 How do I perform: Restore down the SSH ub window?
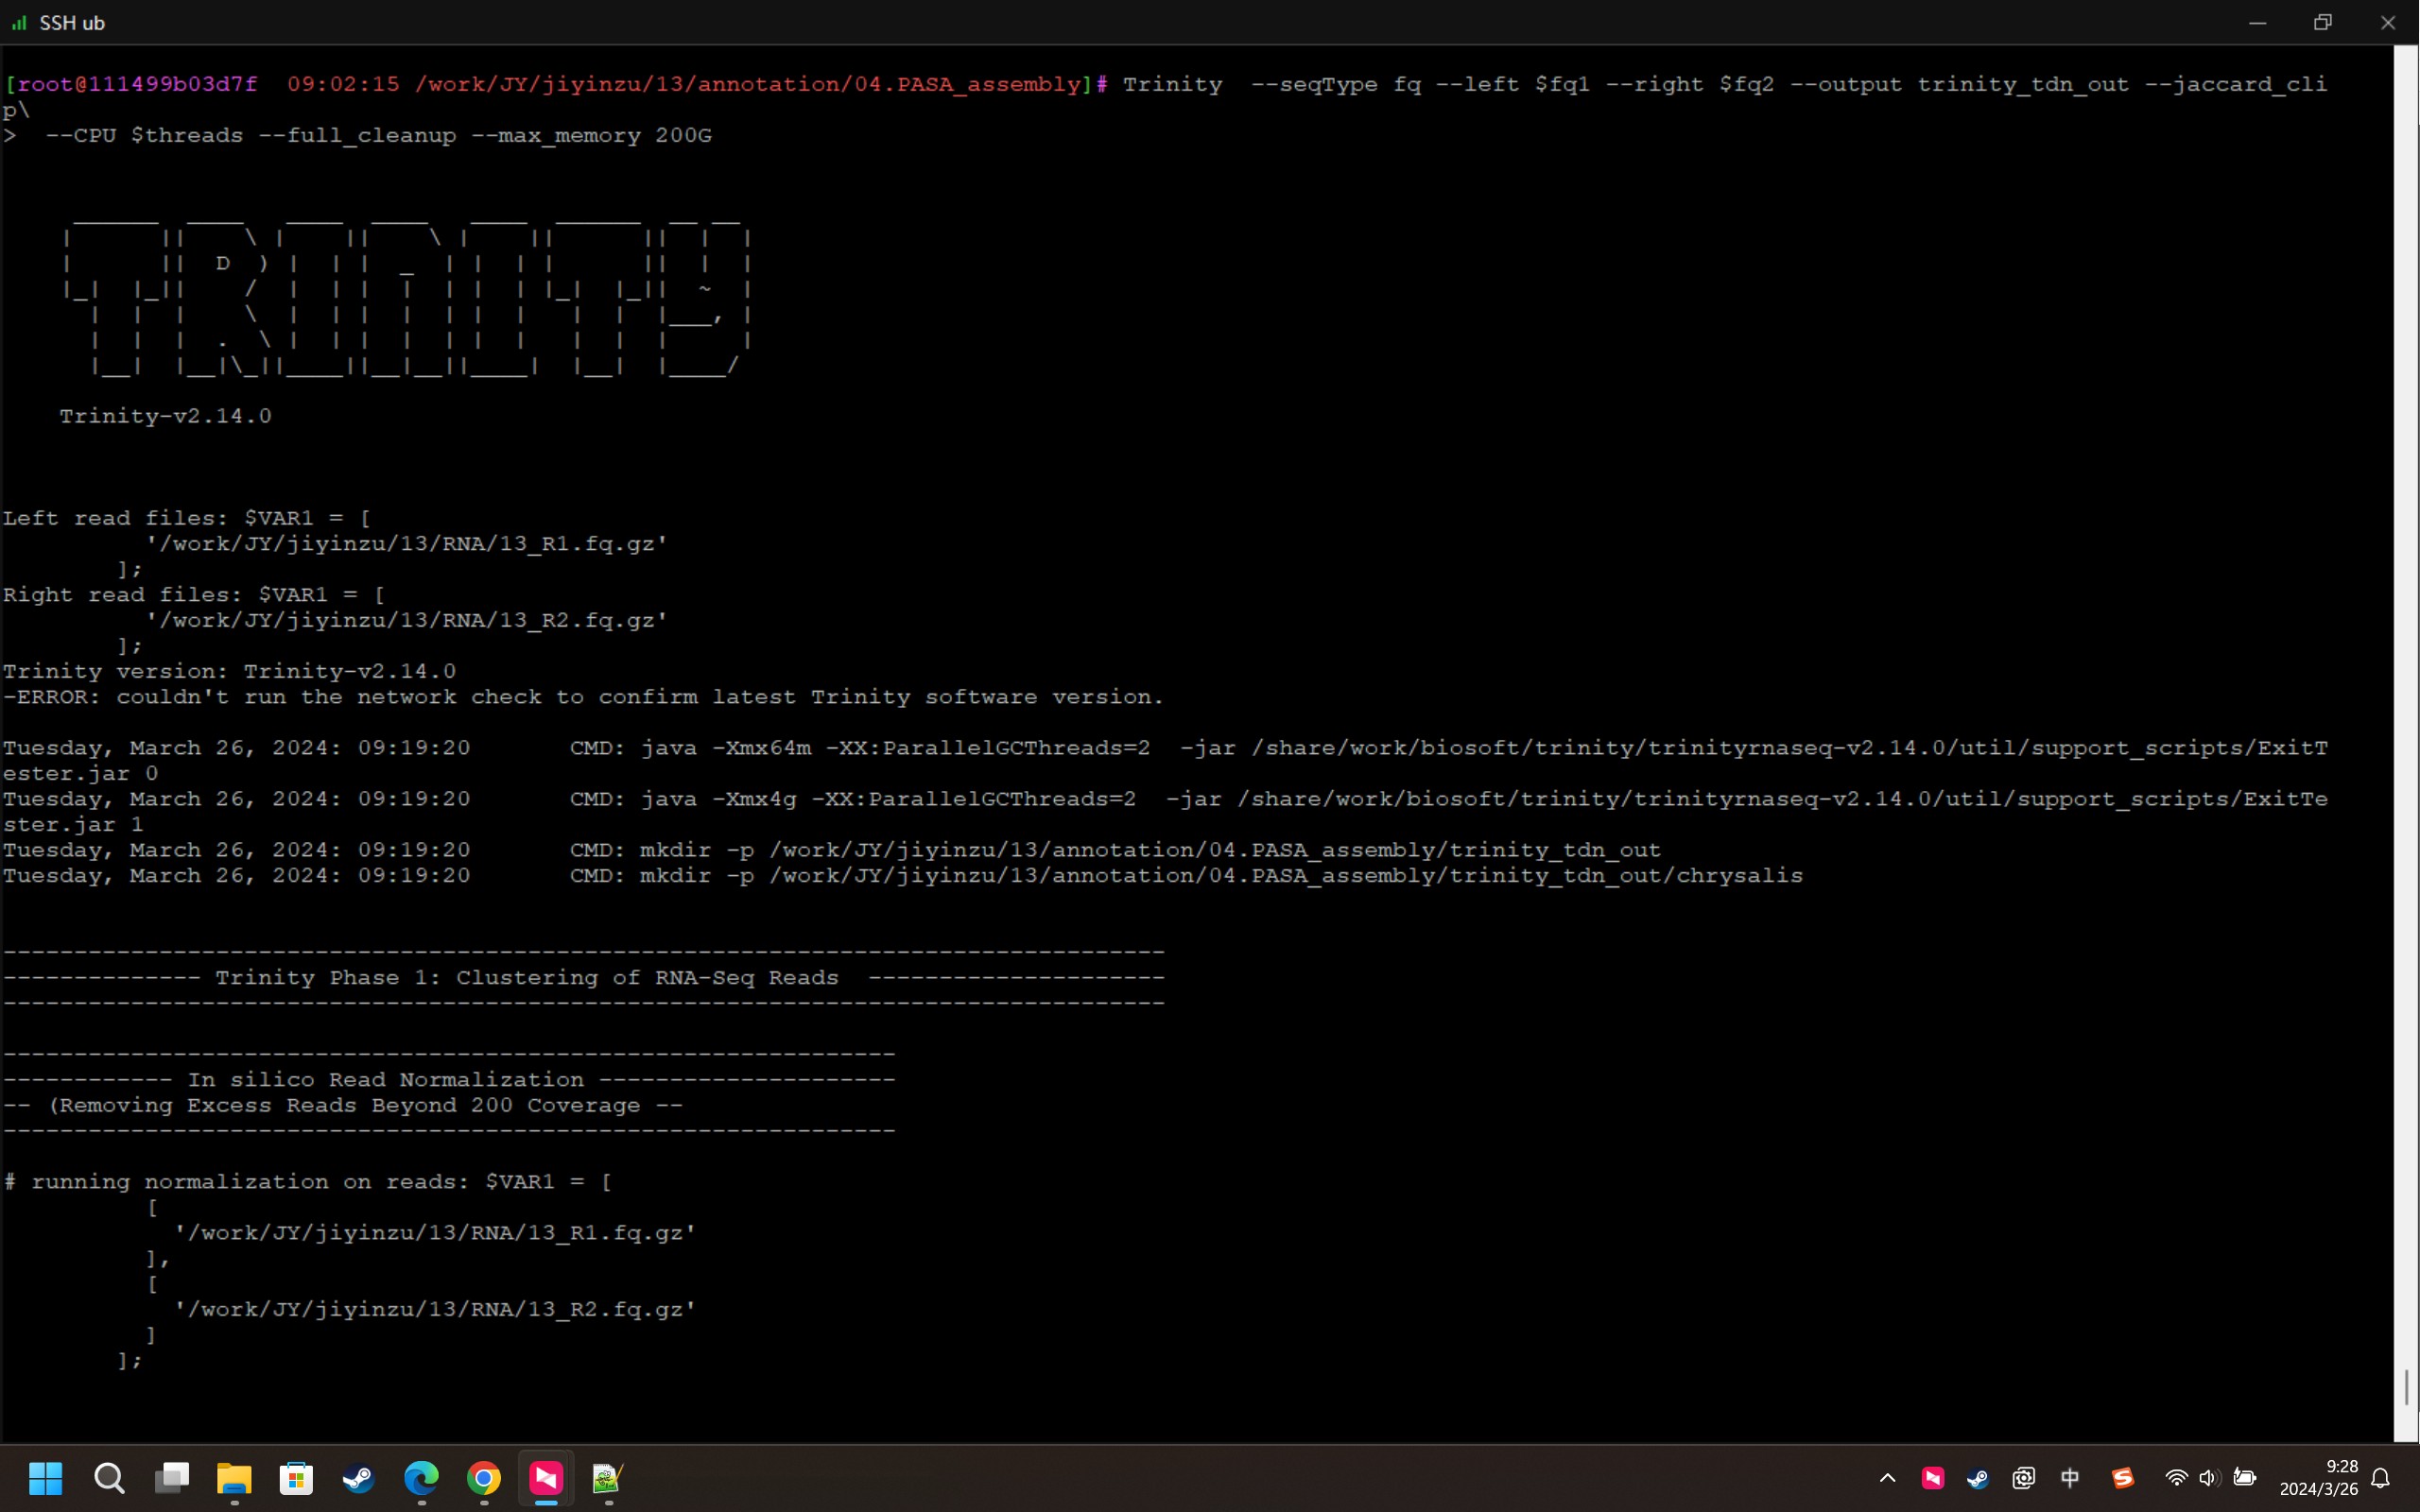coord(2322,23)
